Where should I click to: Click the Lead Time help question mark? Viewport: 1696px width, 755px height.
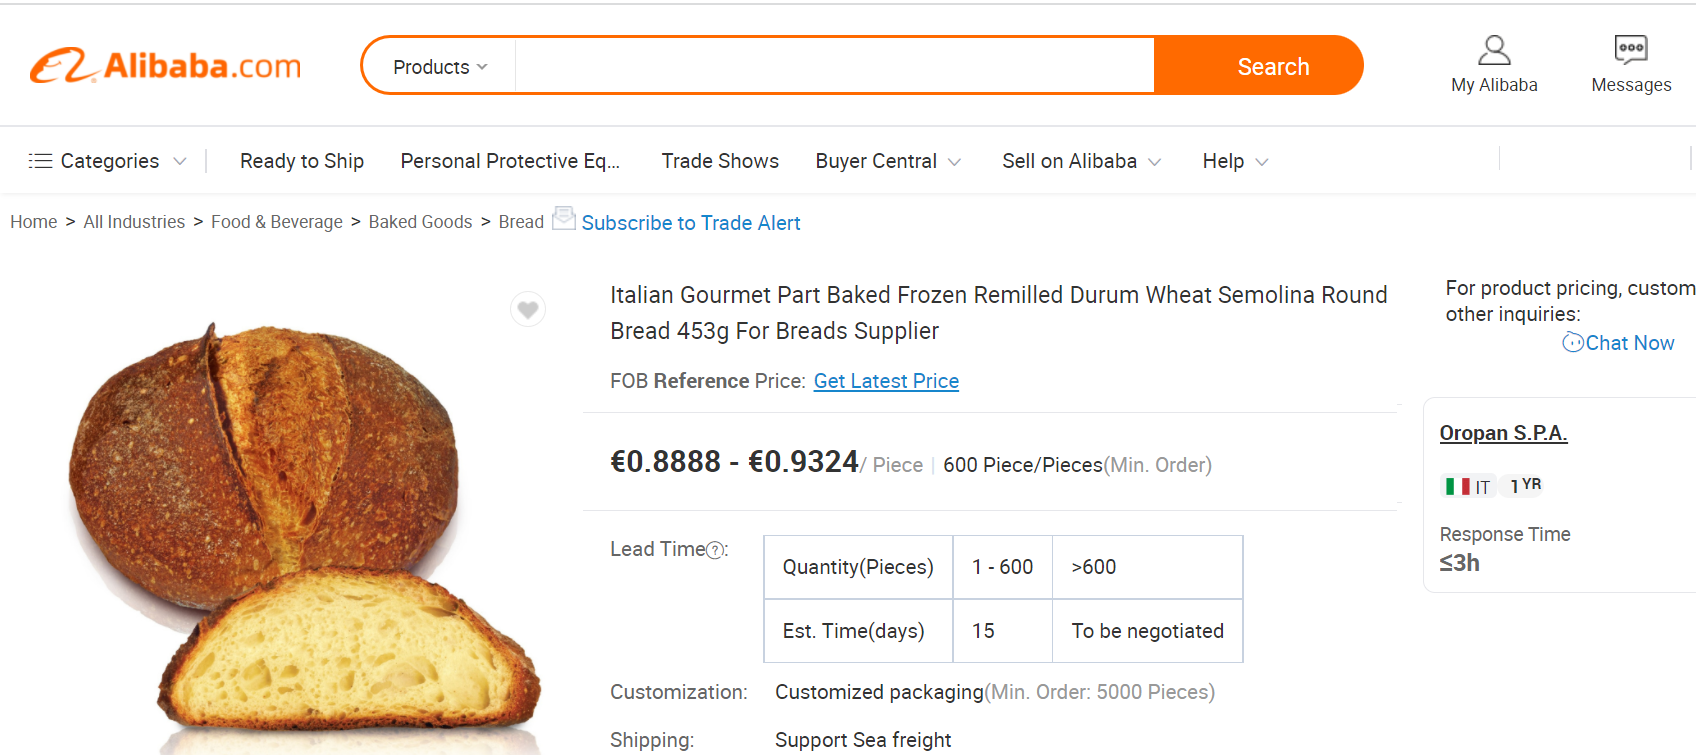tap(715, 550)
